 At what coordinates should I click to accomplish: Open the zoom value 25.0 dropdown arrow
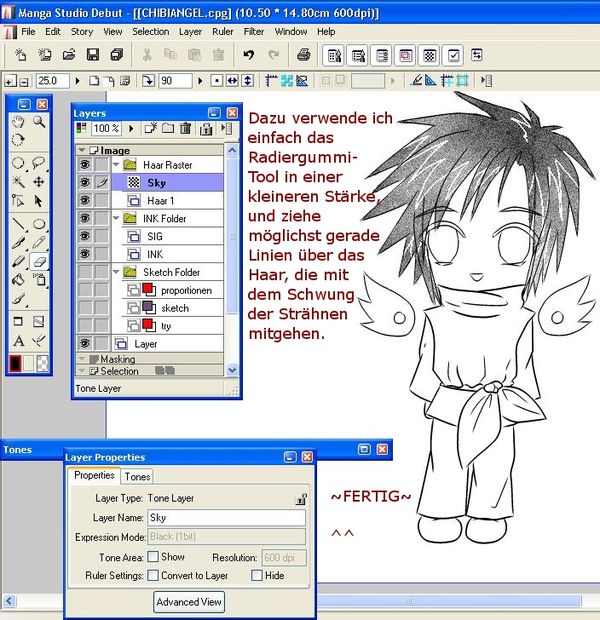[78, 81]
